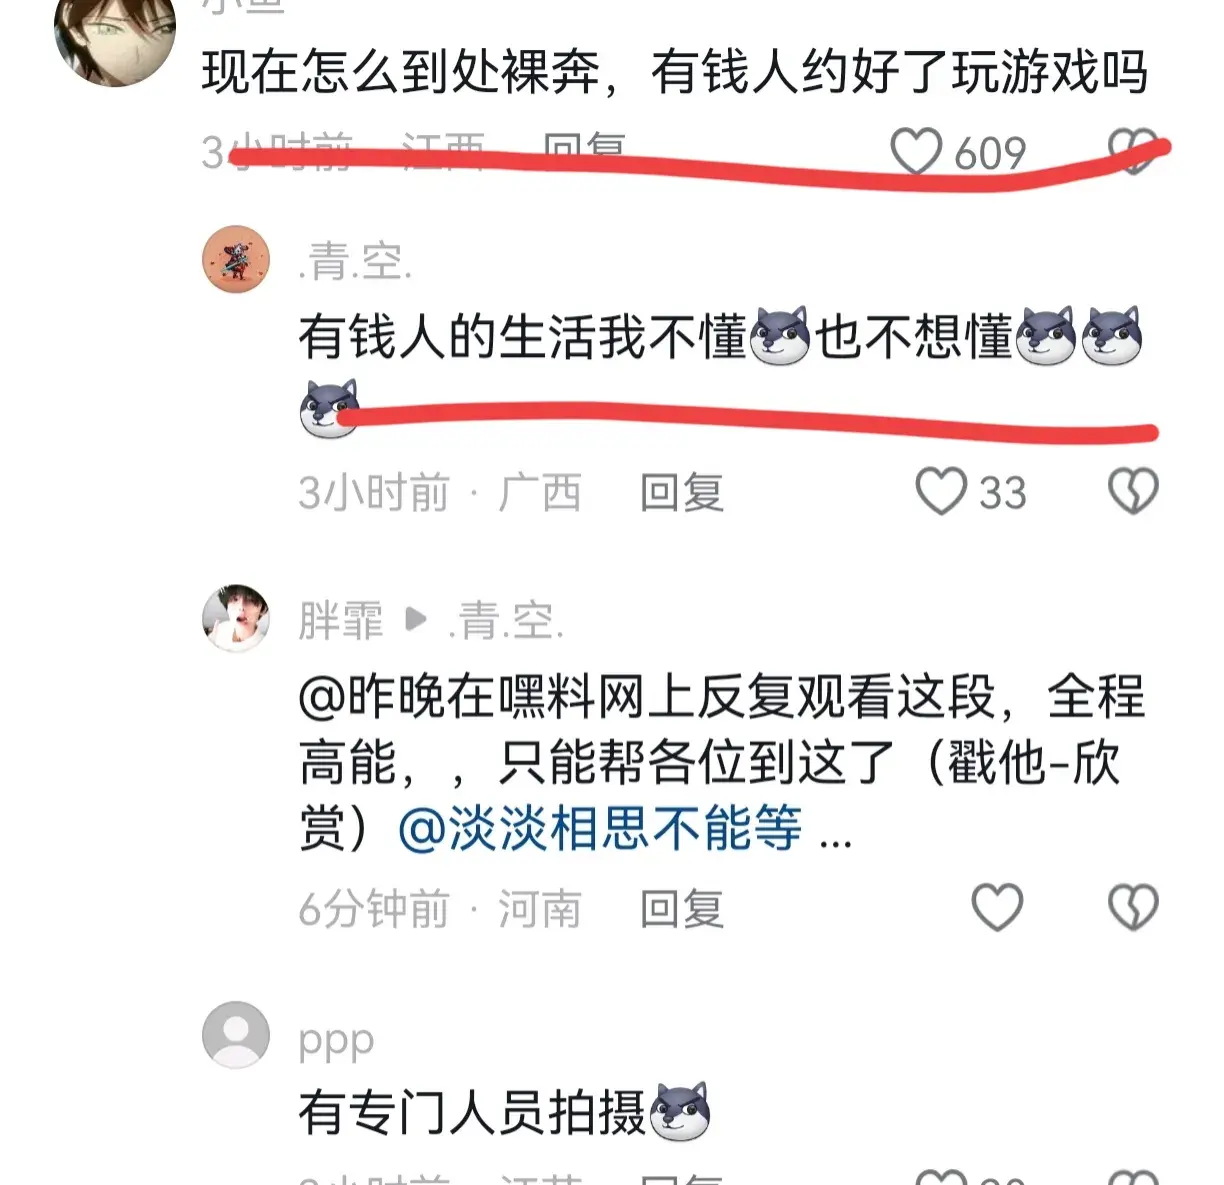Tap the replied-to name .青.空. after the arrow
Image resolution: width=1224 pixels, height=1185 pixels.
506,621
